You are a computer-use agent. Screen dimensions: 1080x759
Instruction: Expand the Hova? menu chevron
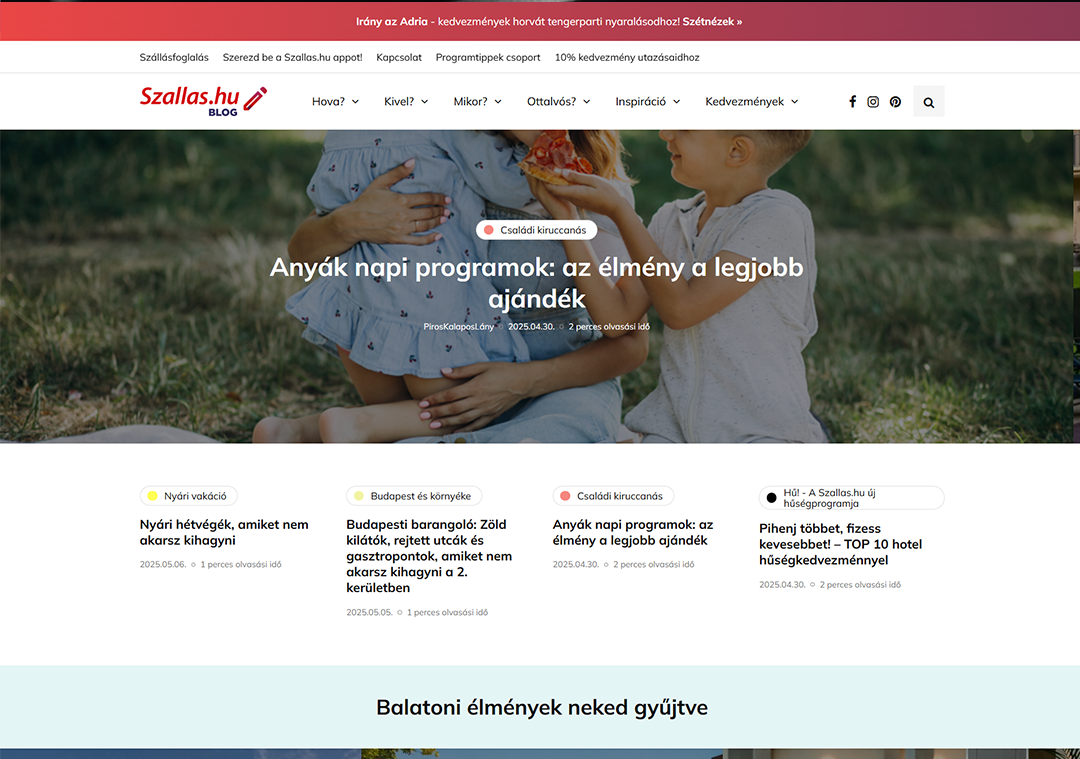click(355, 102)
